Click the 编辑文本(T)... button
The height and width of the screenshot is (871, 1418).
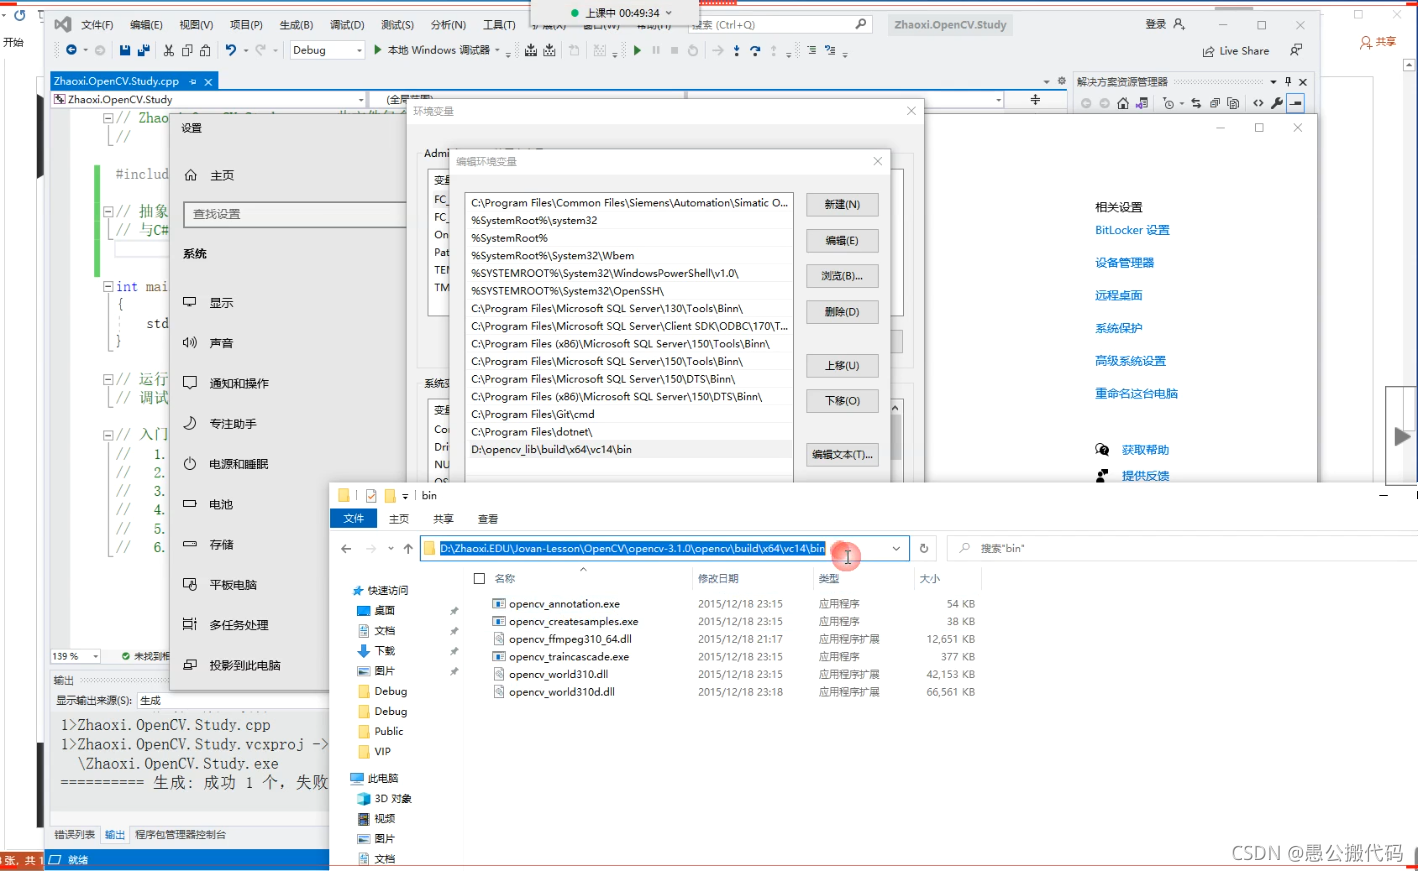(x=842, y=455)
